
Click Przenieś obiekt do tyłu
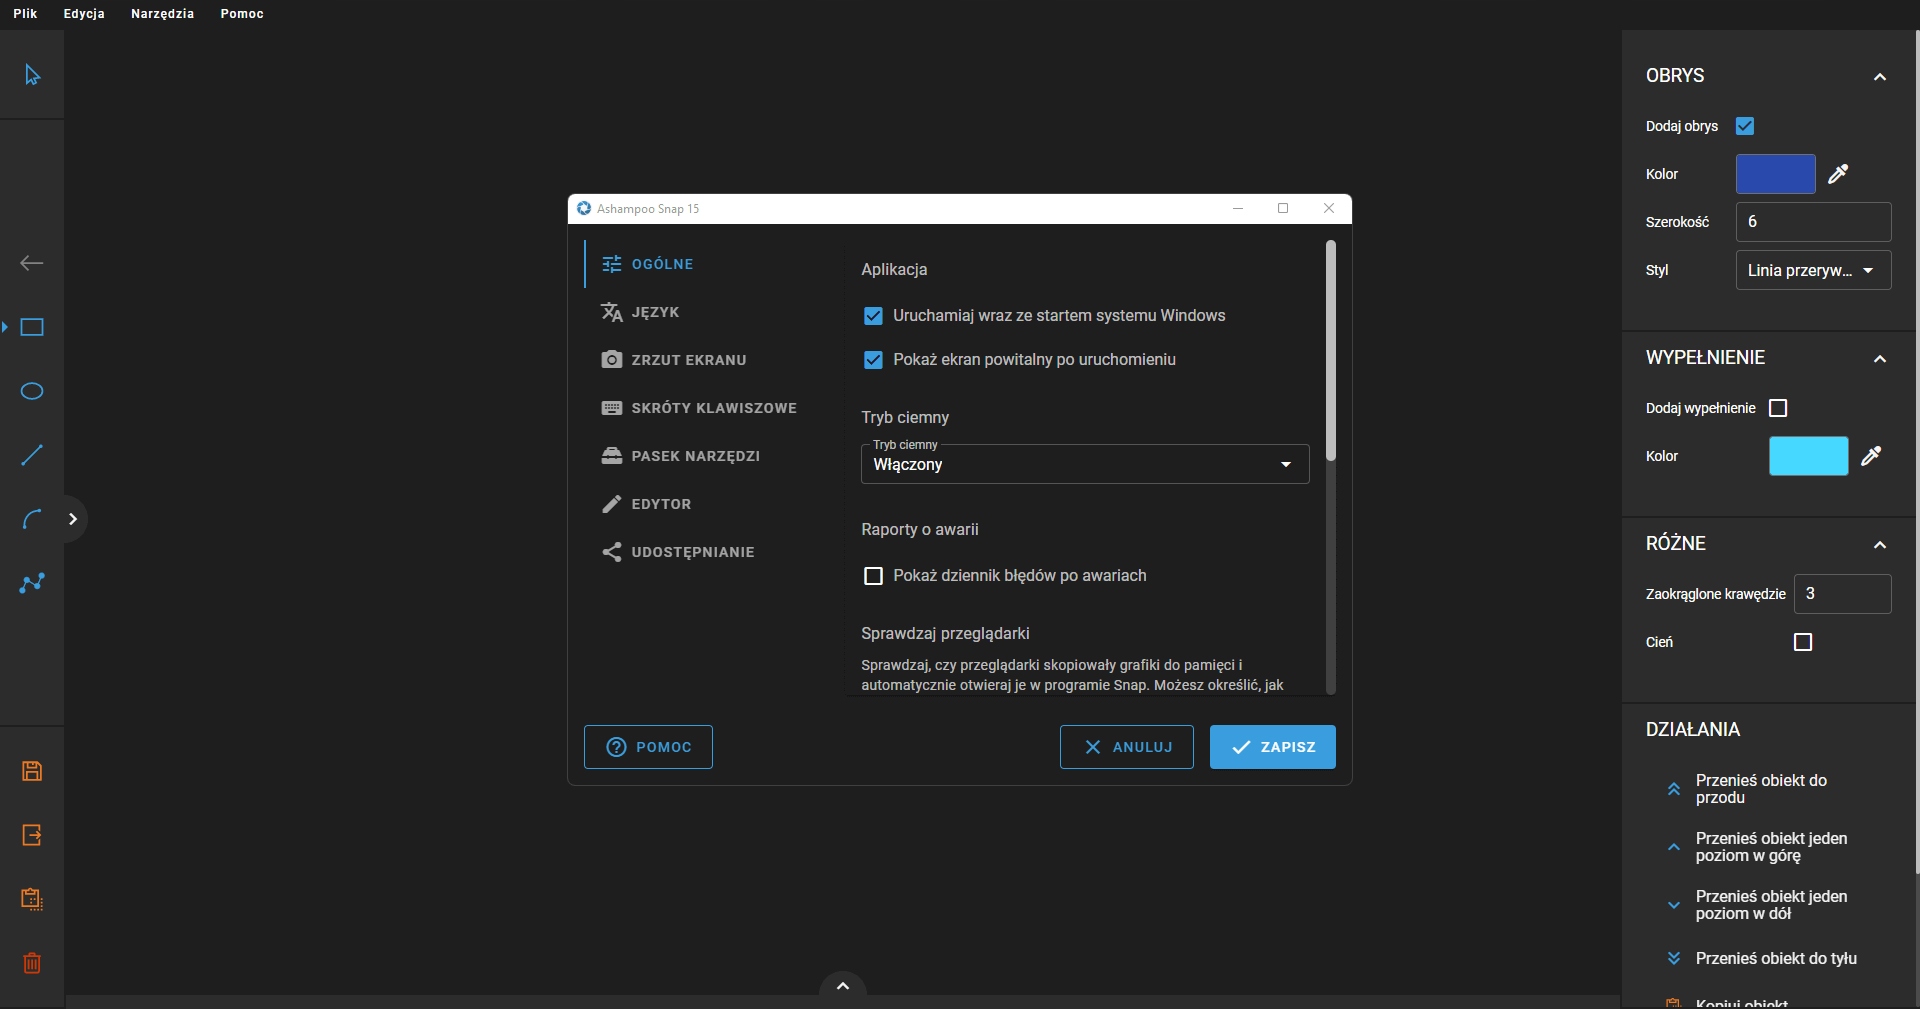pos(1776,958)
